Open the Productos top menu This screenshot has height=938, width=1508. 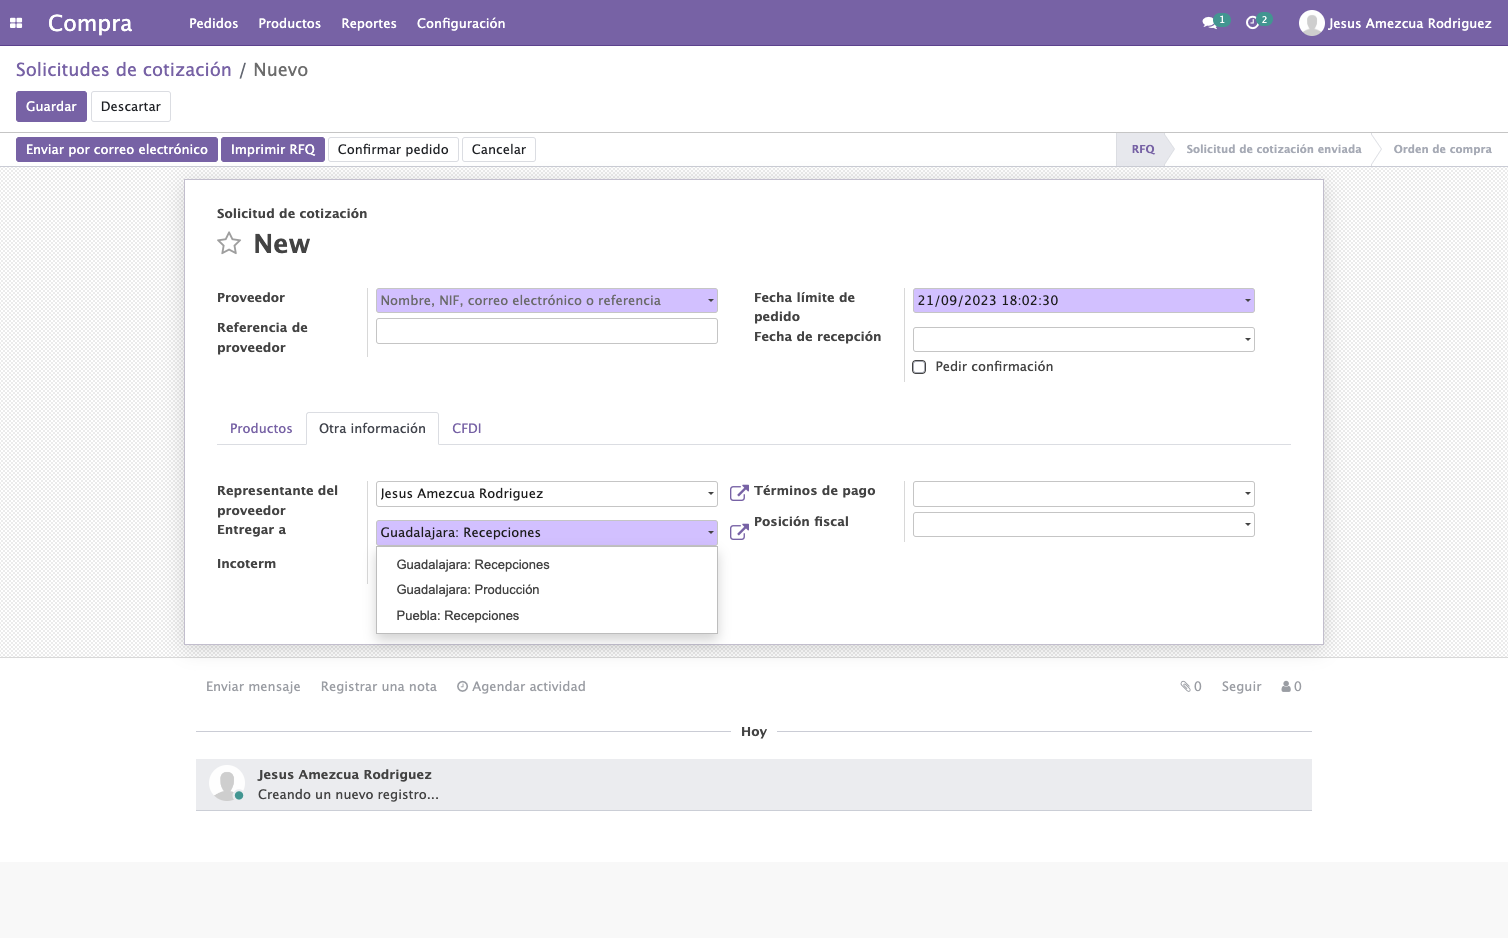290,23
